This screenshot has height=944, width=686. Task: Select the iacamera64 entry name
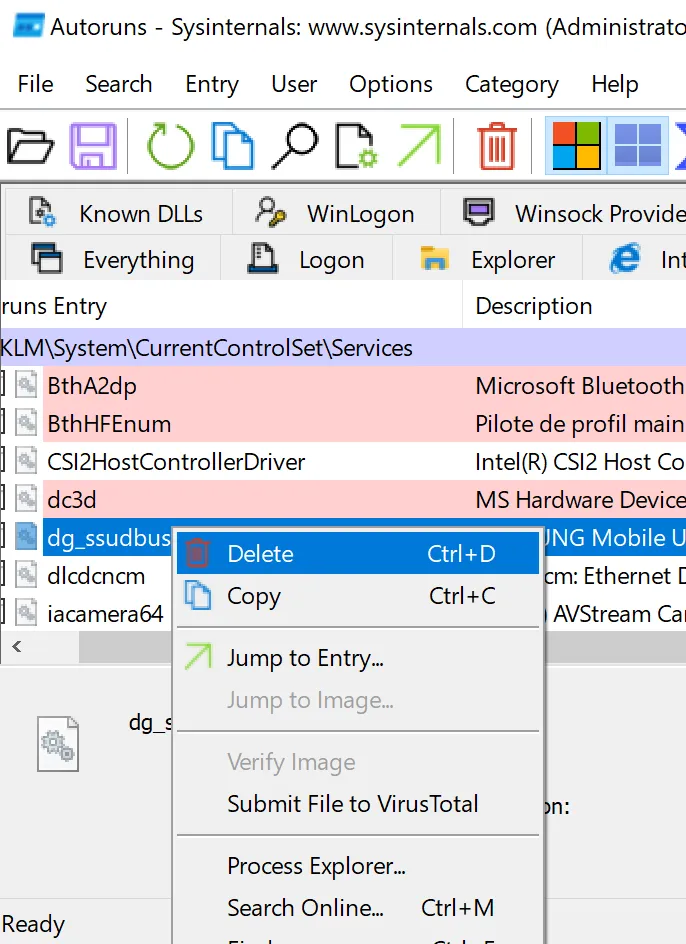(105, 613)
